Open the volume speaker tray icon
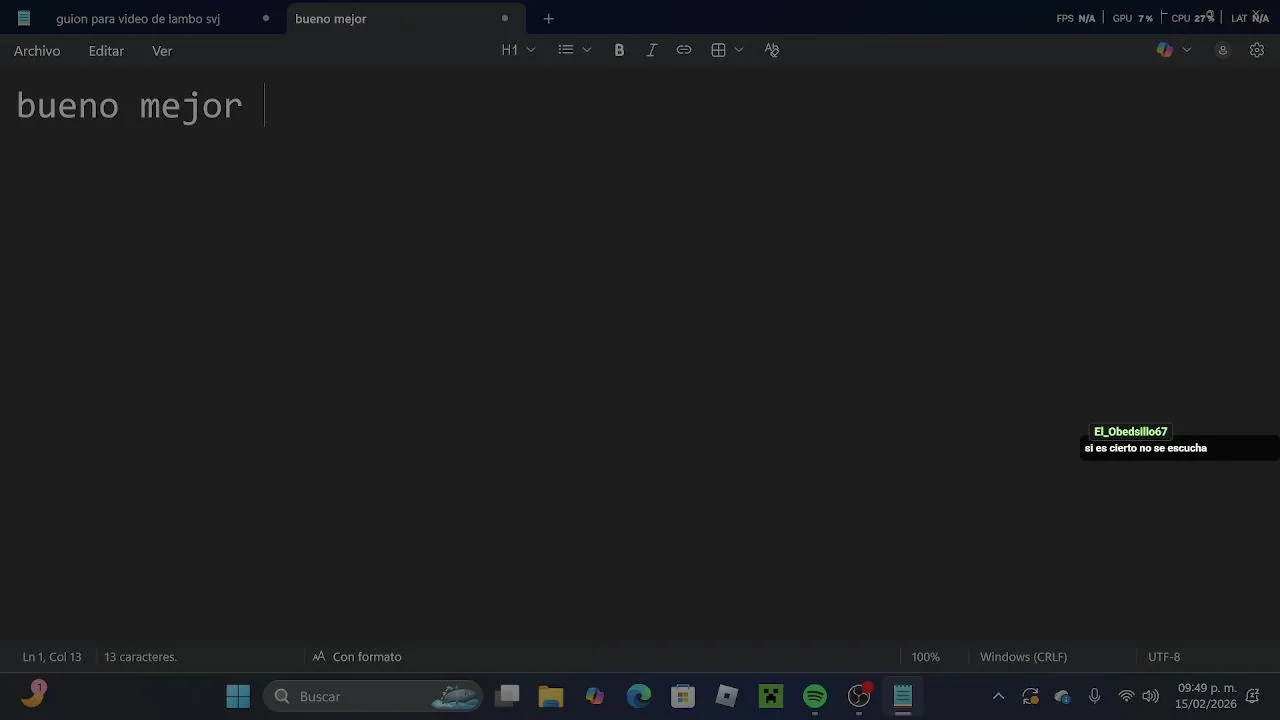Viewport: 1280px width, 720px height. (x=1150, y=696)
